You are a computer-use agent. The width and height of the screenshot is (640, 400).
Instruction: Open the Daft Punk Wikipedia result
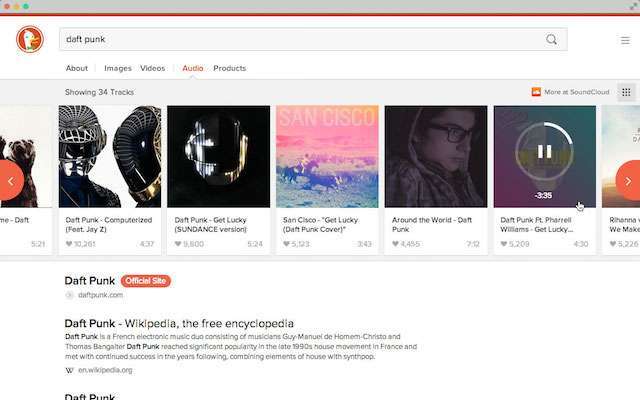(x=179, y=324)
